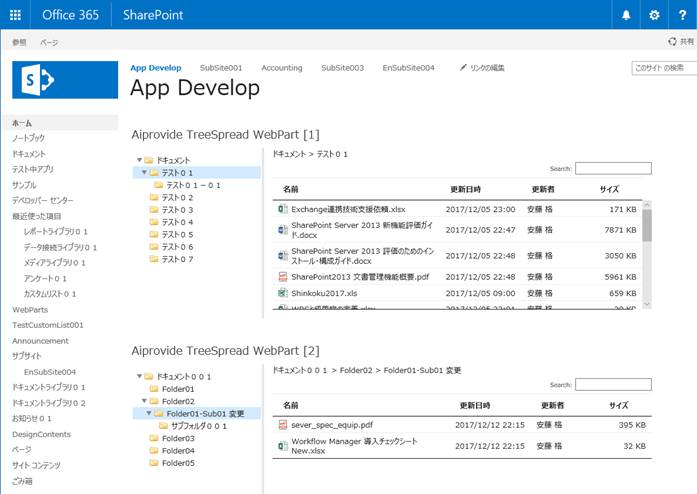Image resolution: width=697 pixels, height=494 pixels.
Task: Click the folder icon of テスト０１－０１
Action: [x=158, y=185]
